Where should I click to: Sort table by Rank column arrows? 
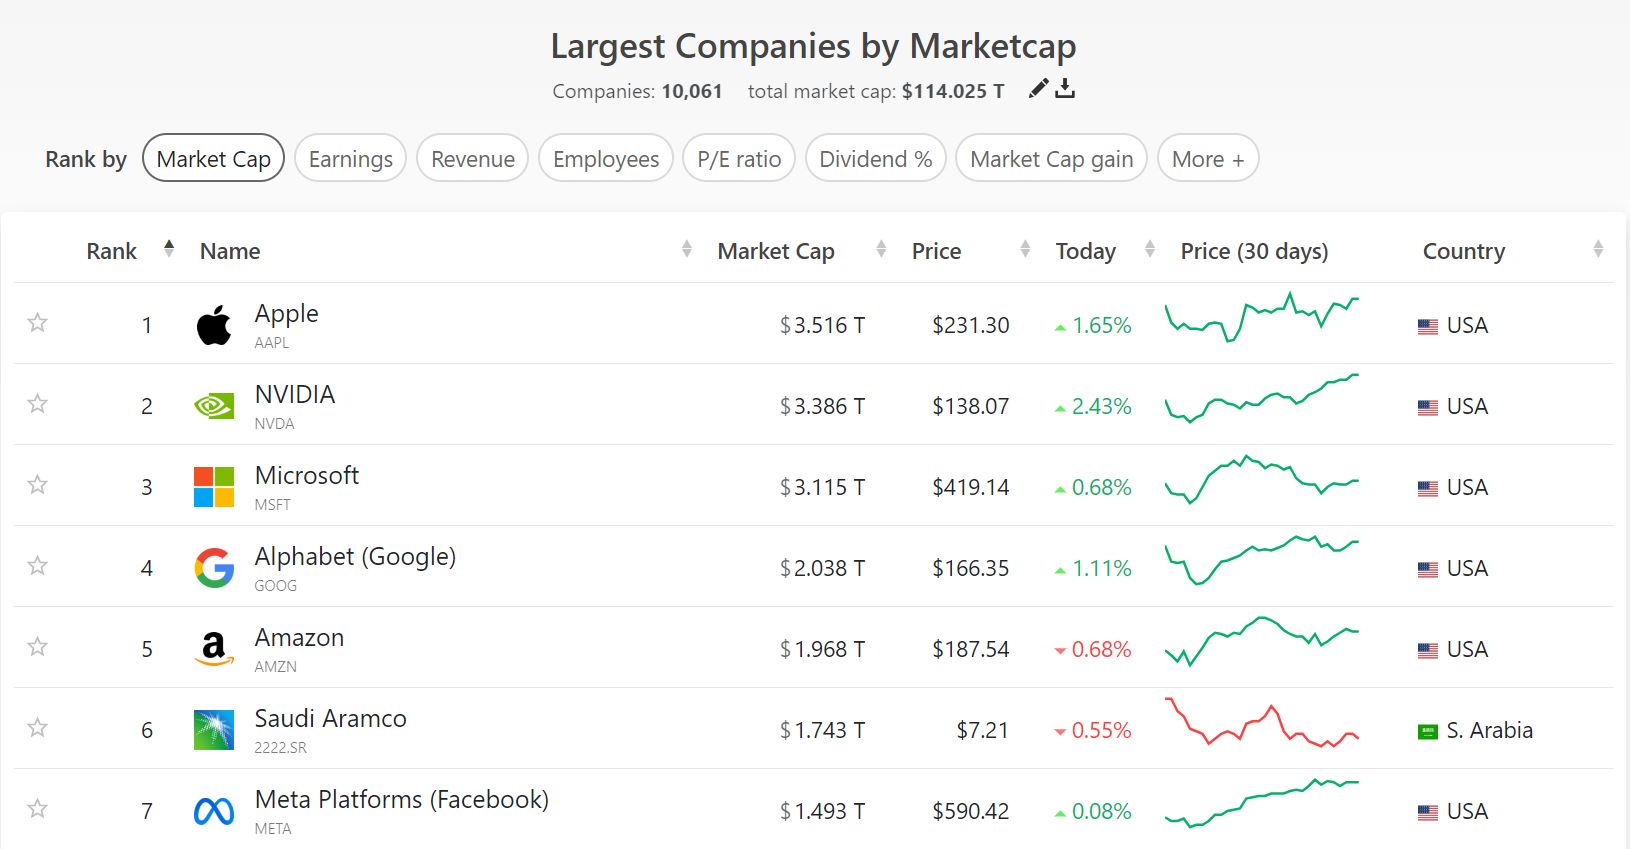(169, 248)
